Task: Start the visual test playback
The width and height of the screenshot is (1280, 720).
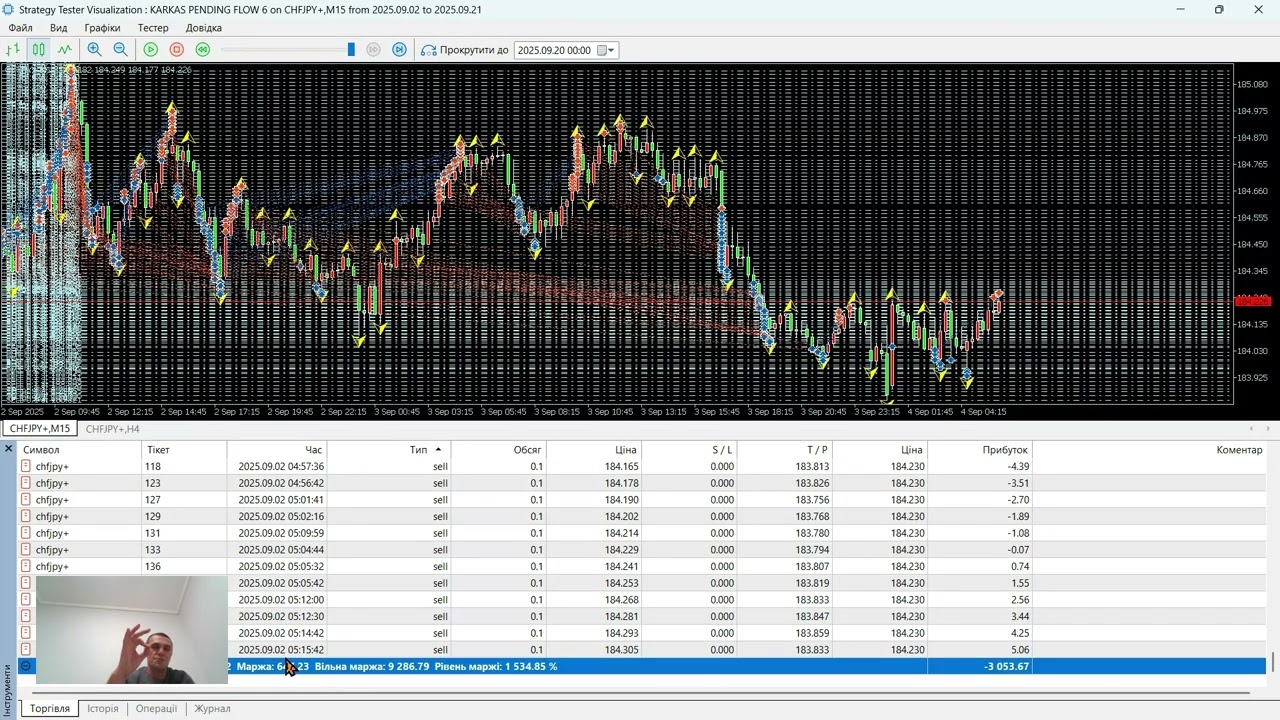Action: tap(151, 50)
